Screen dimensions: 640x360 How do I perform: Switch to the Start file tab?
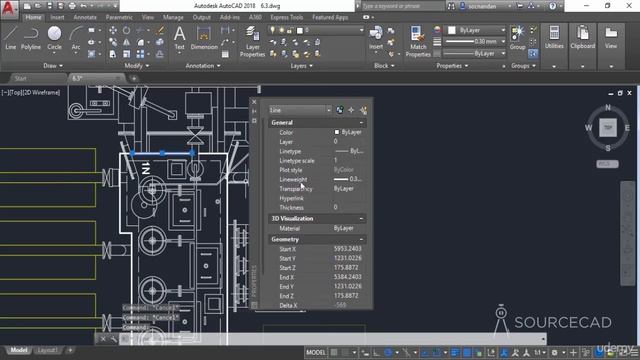tap(20, 78)
